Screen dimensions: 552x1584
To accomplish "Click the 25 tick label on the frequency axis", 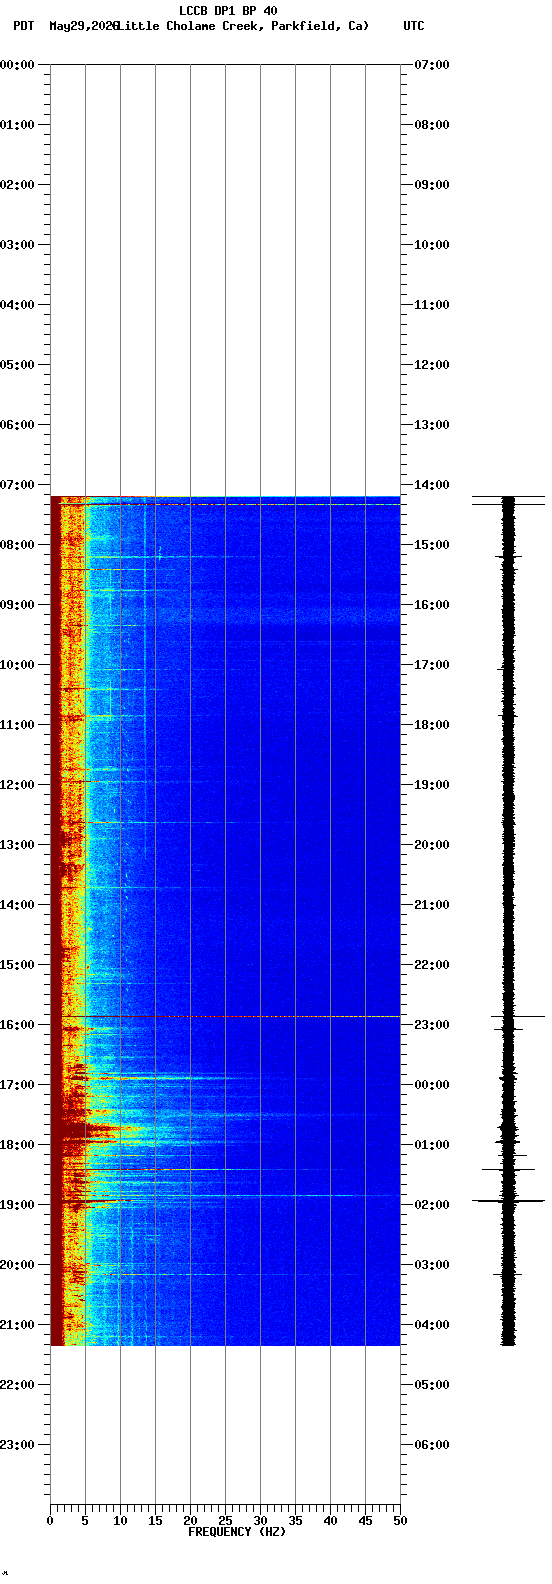I will [225, 1522].
